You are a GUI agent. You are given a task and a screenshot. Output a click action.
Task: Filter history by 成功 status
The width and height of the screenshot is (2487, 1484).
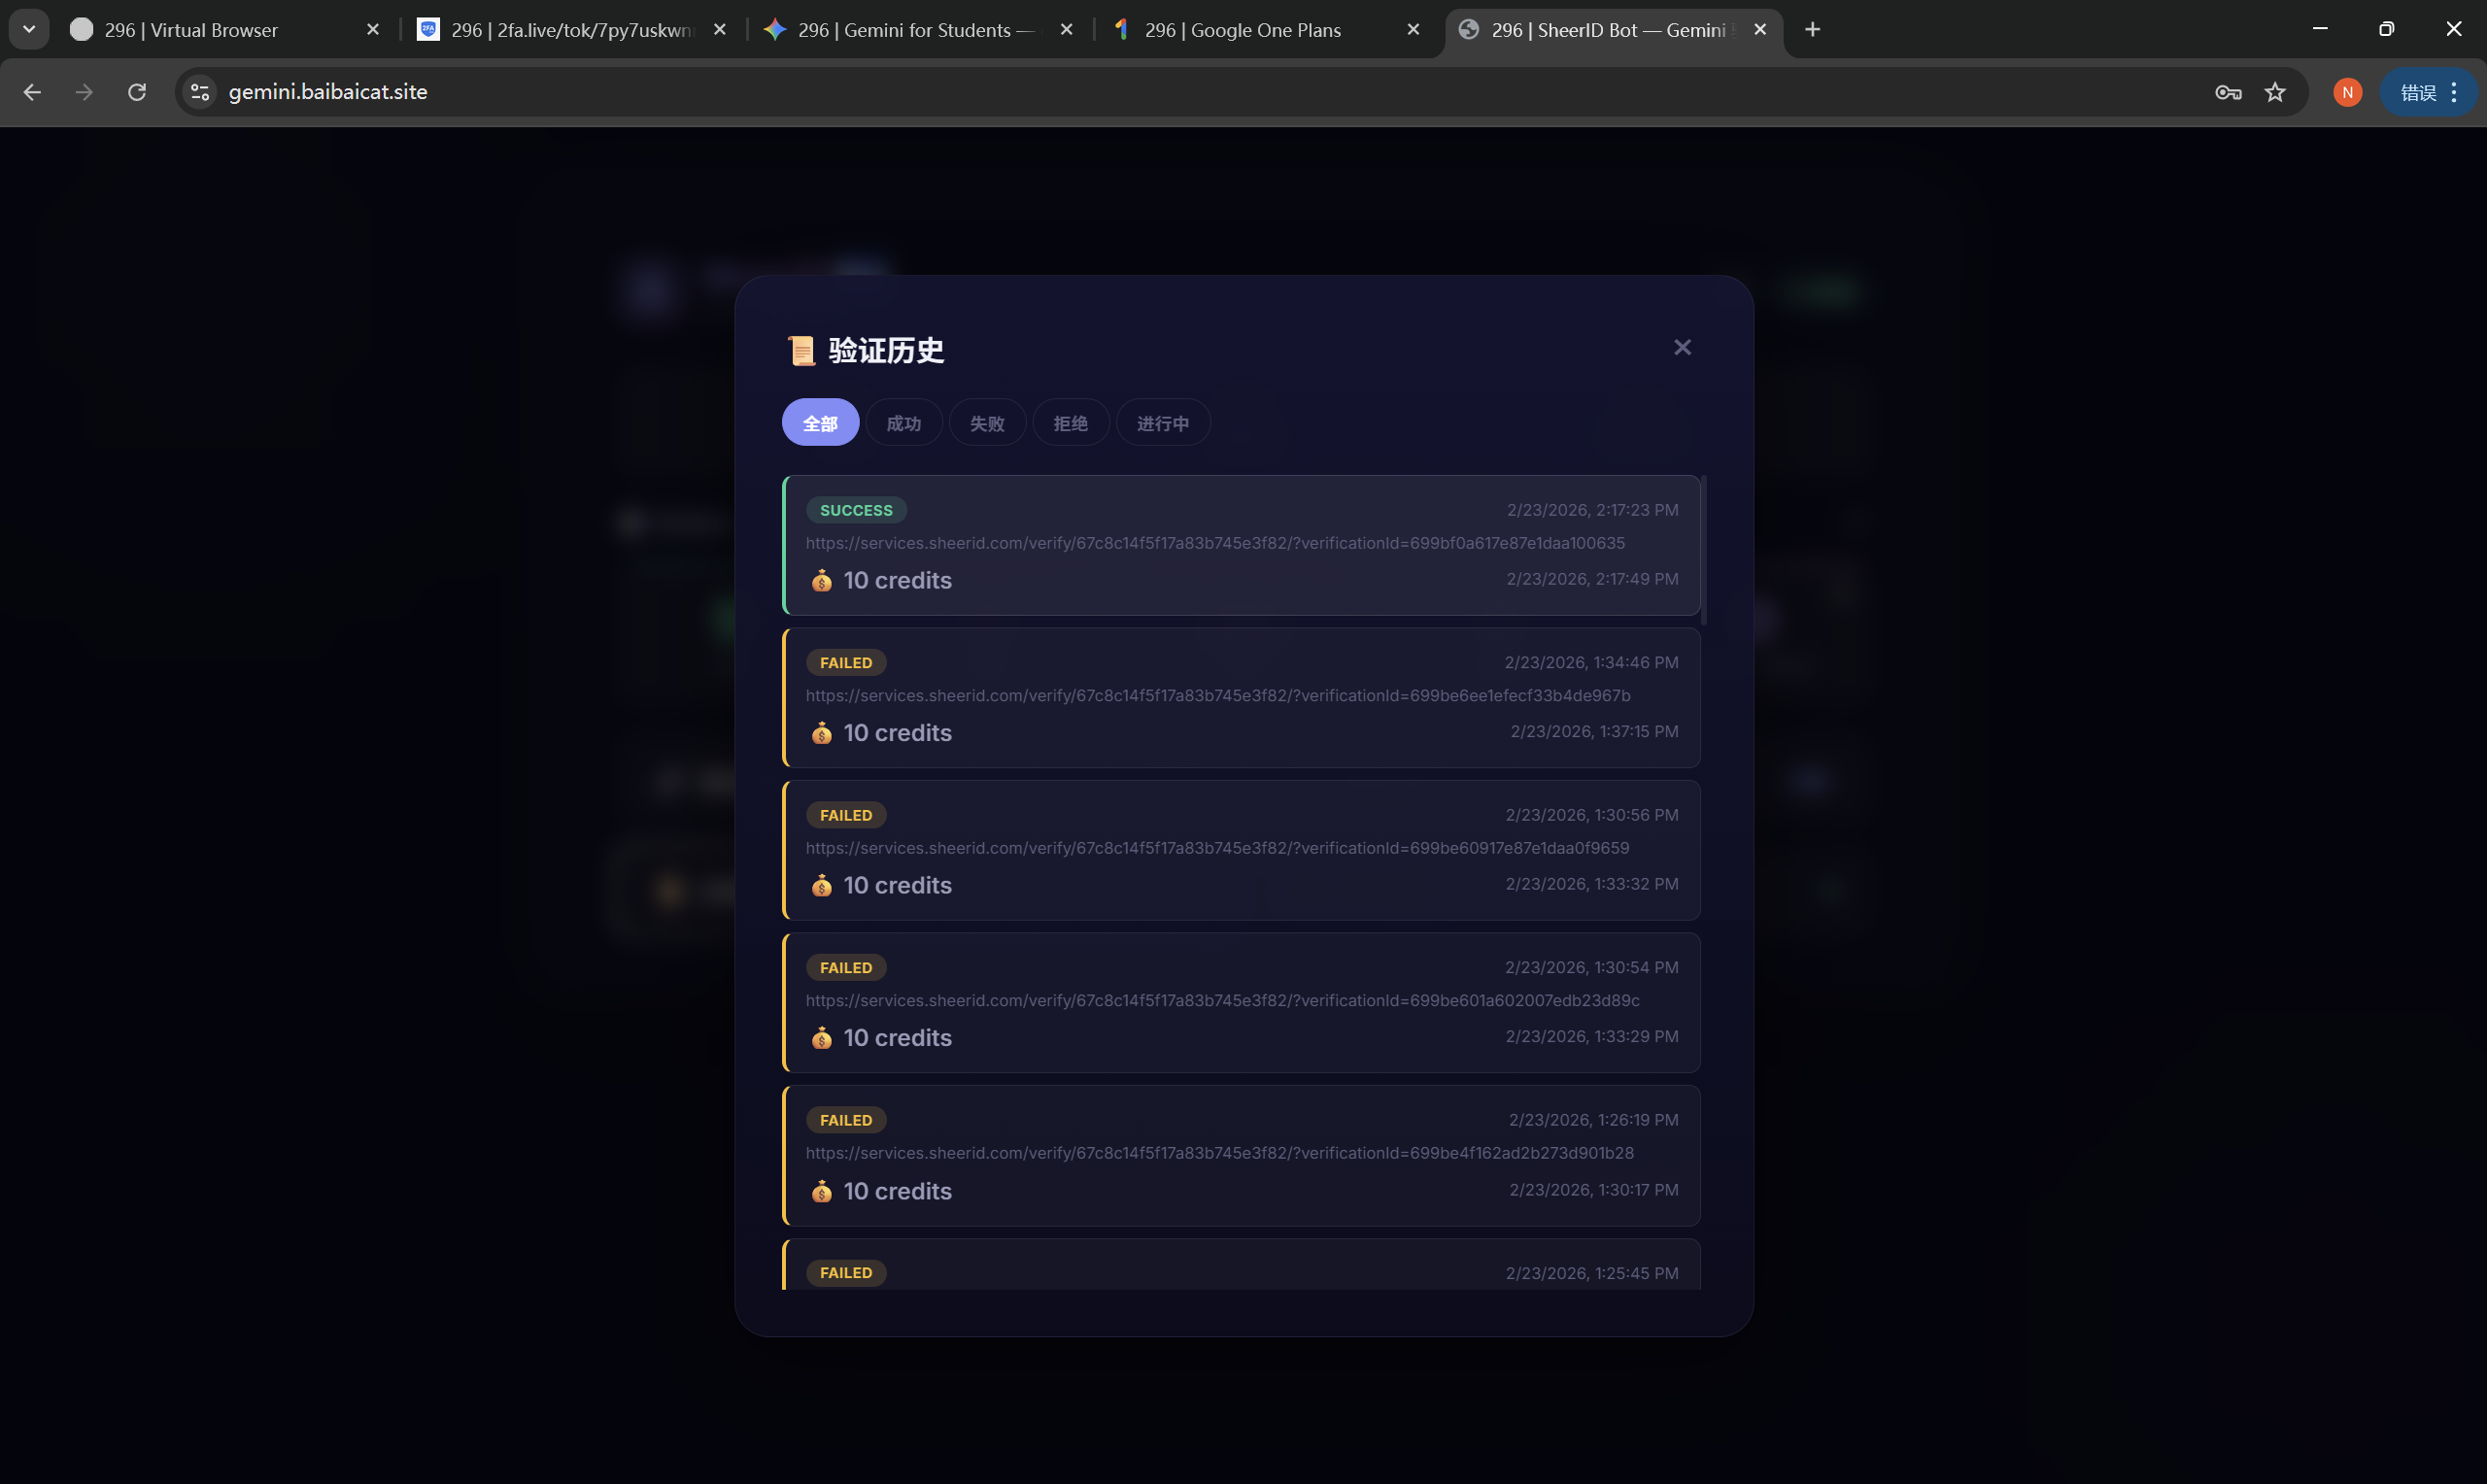pos(903,423)
